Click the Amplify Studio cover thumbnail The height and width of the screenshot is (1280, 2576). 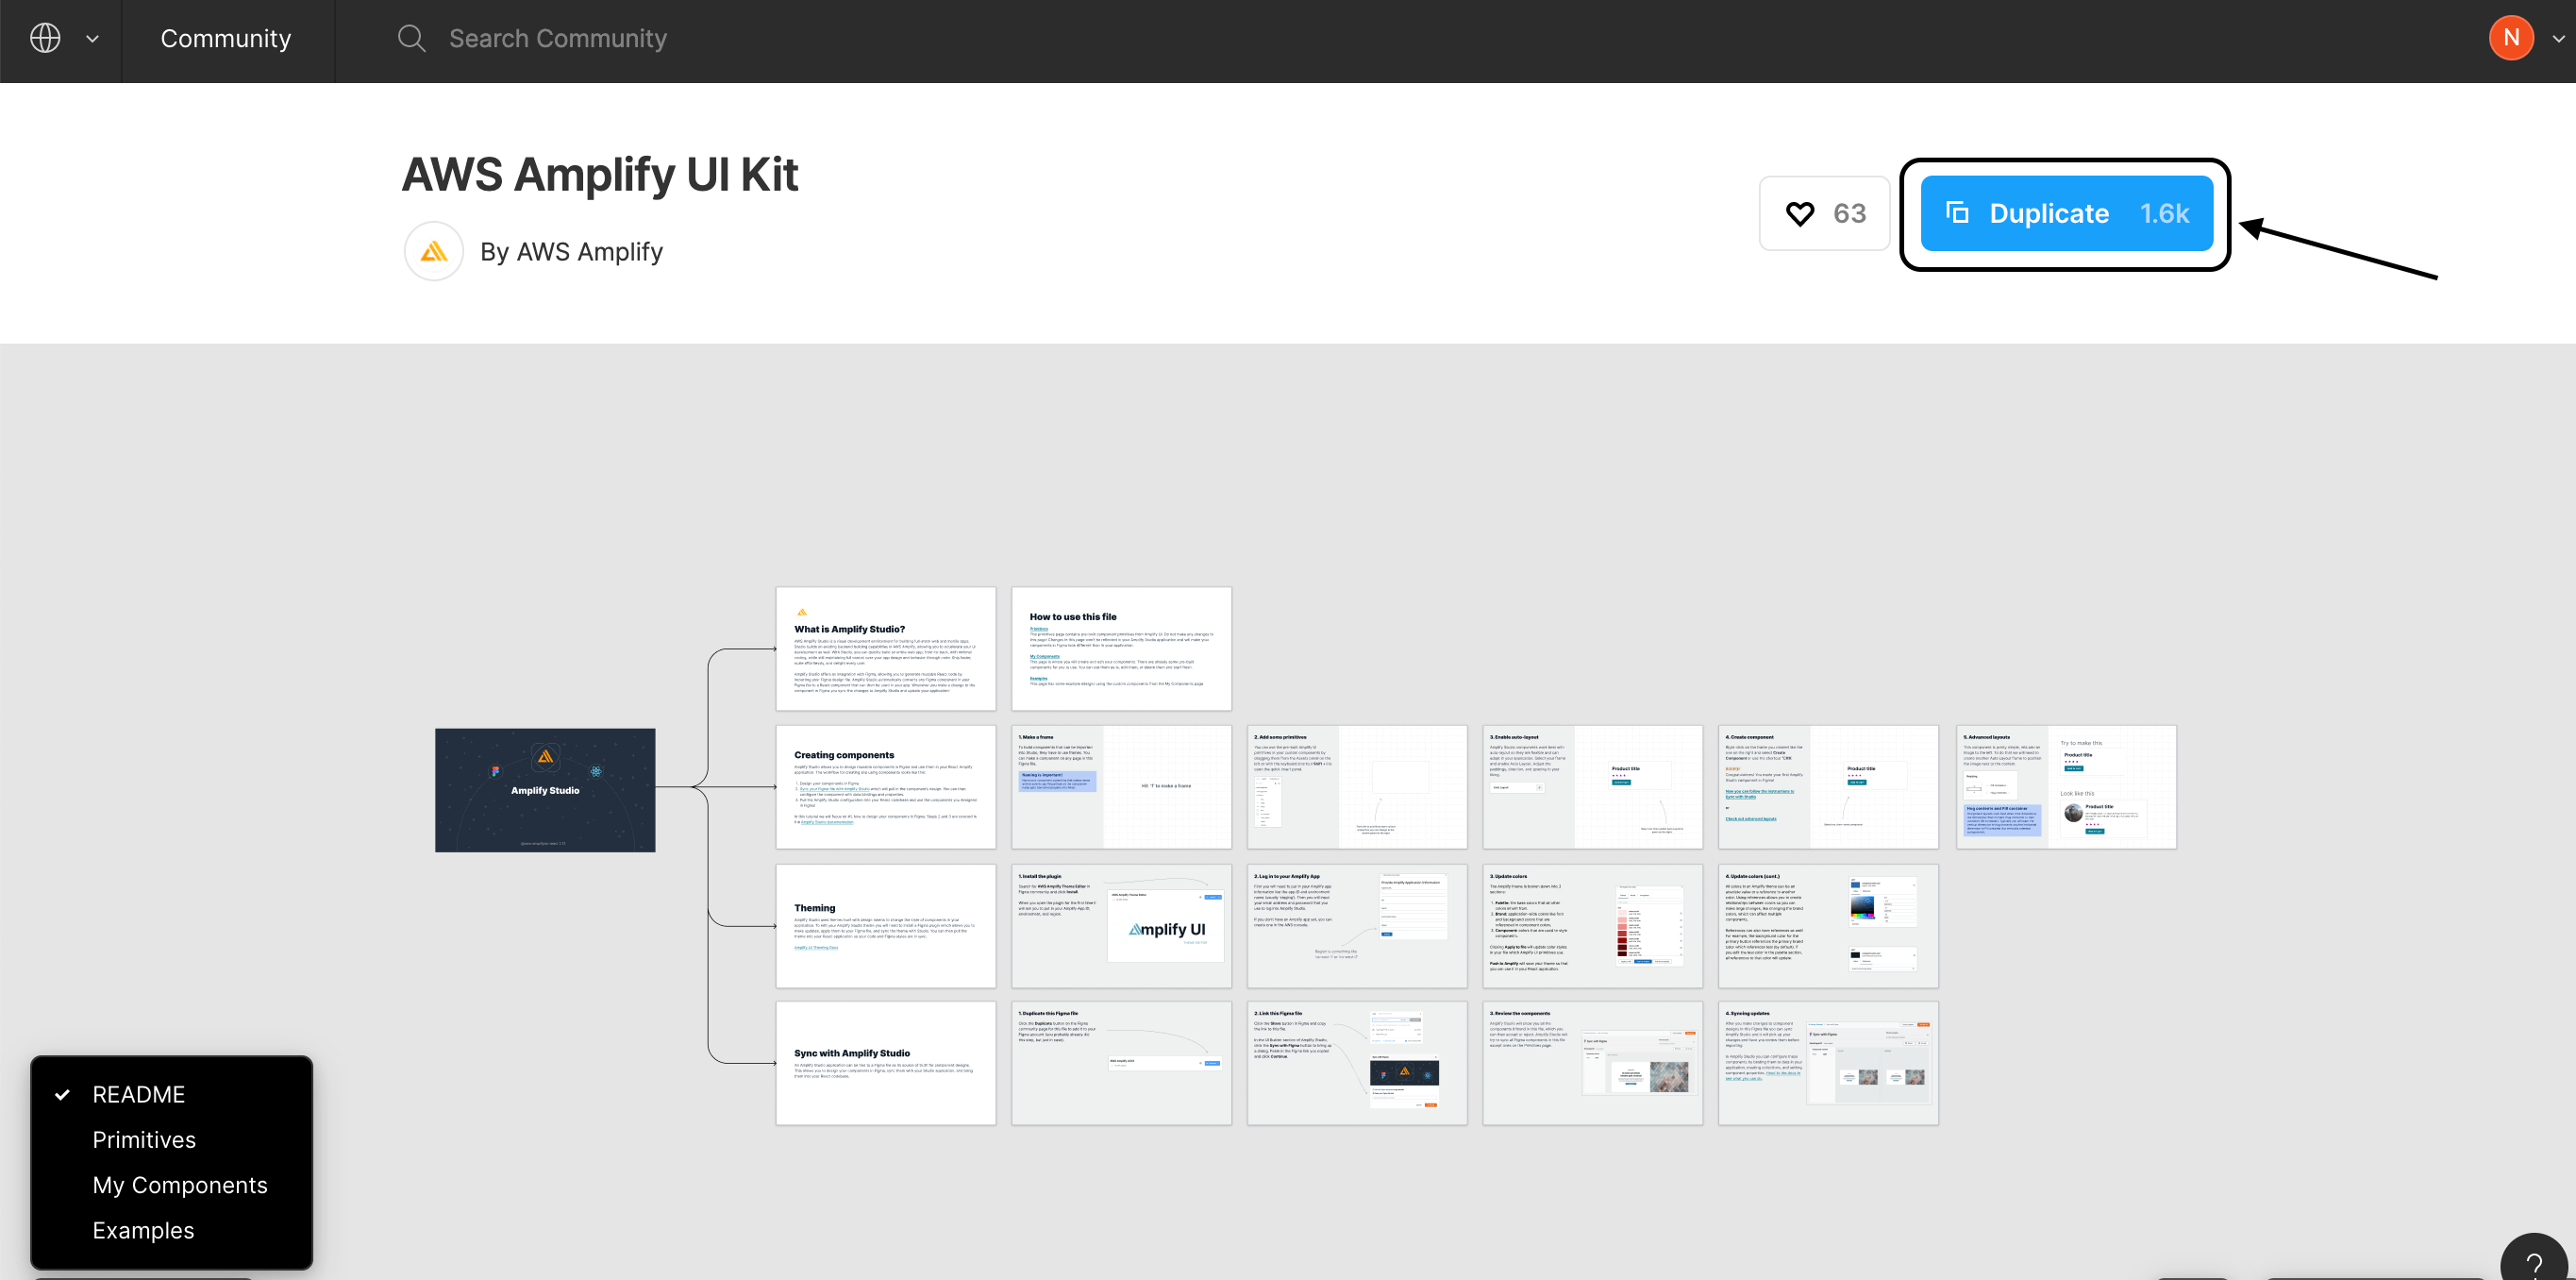tap(545, 790)
